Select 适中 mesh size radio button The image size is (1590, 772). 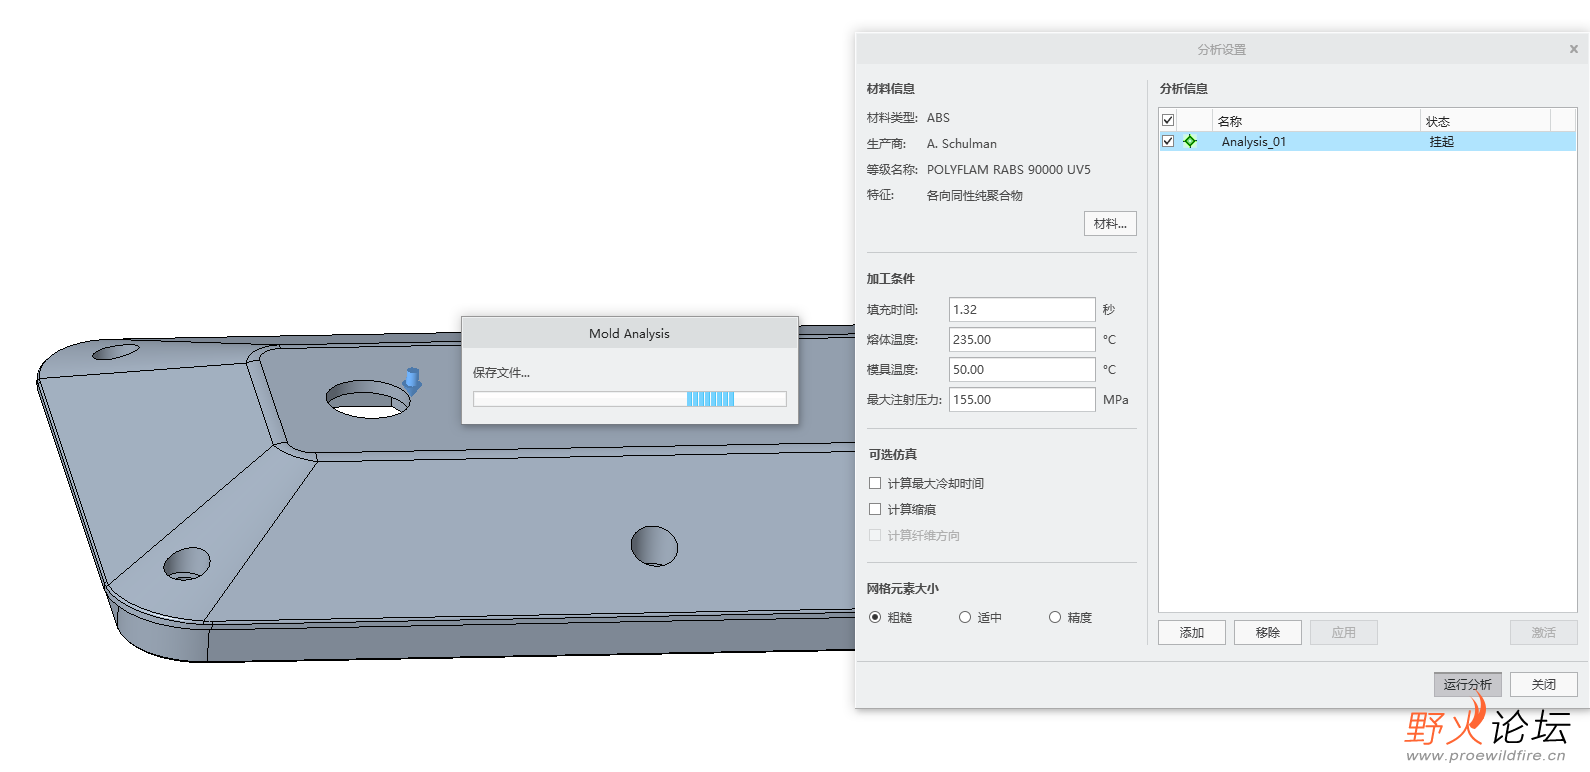(965, 617)
